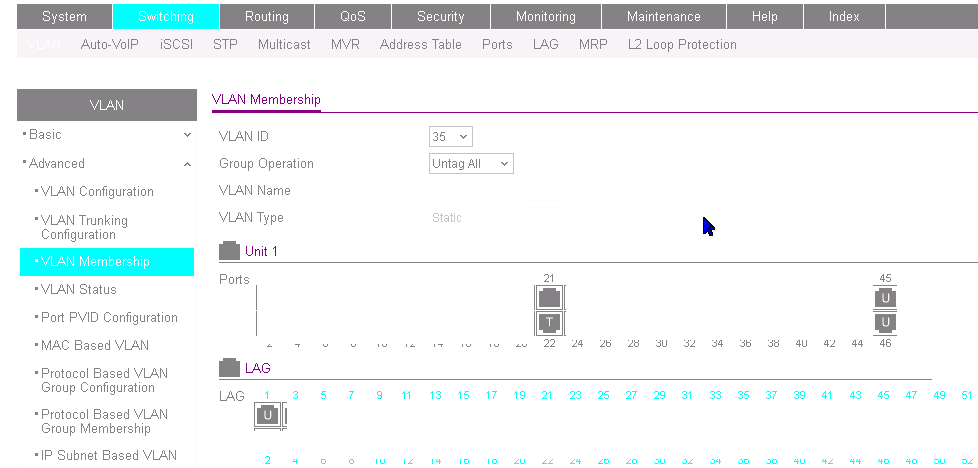Open the QoS top tab

353,17
